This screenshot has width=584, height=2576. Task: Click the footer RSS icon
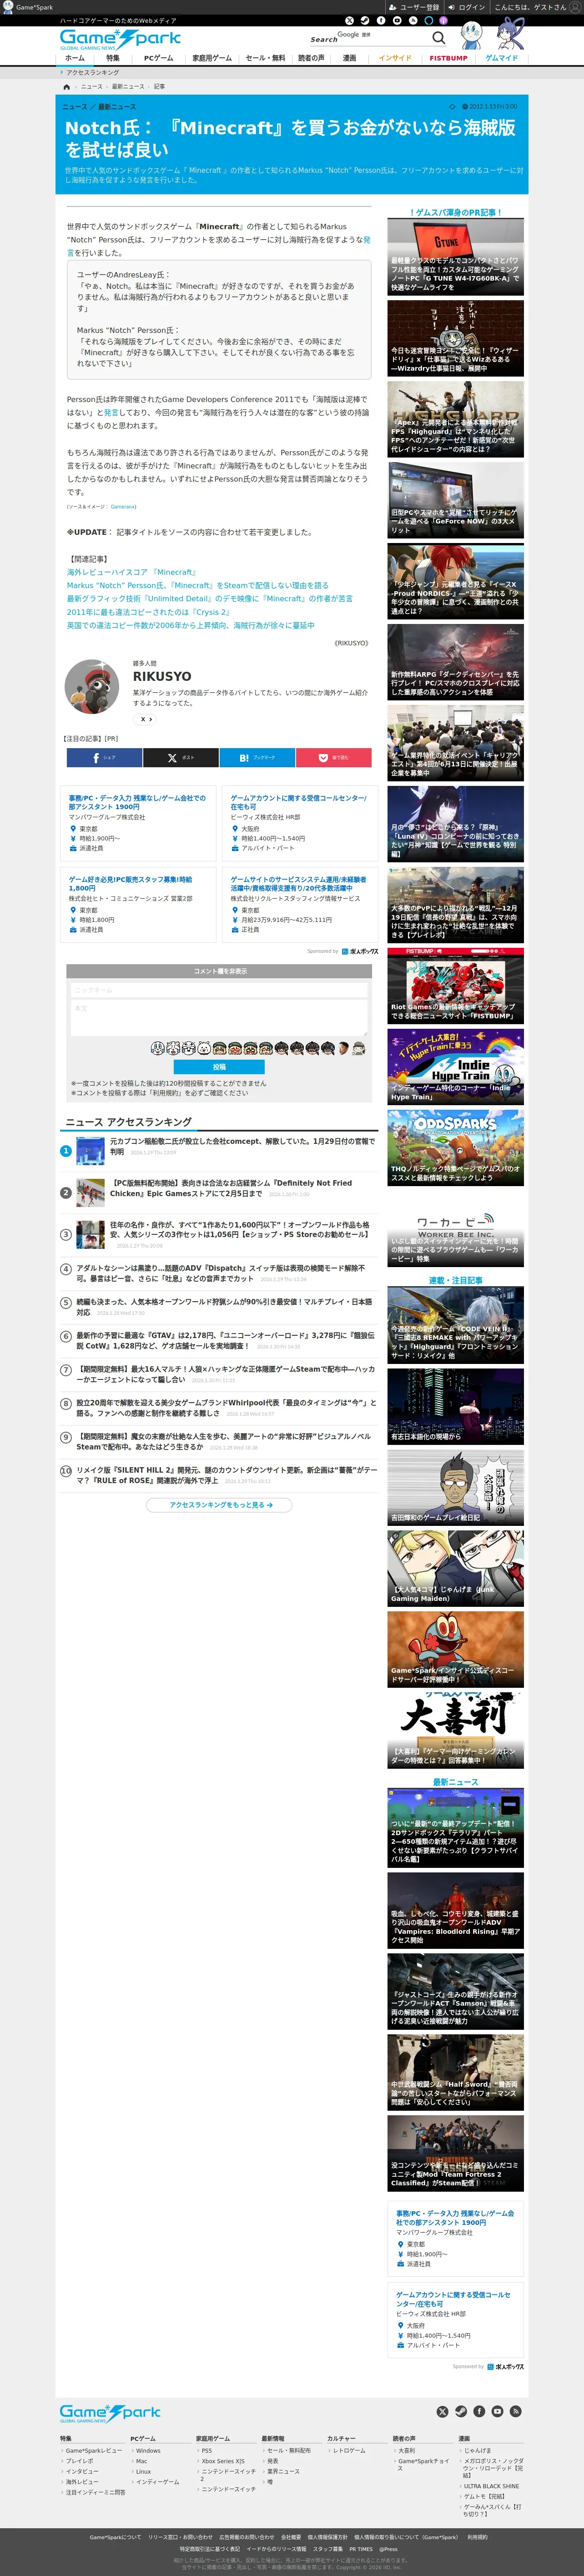tap(515, 2411)
